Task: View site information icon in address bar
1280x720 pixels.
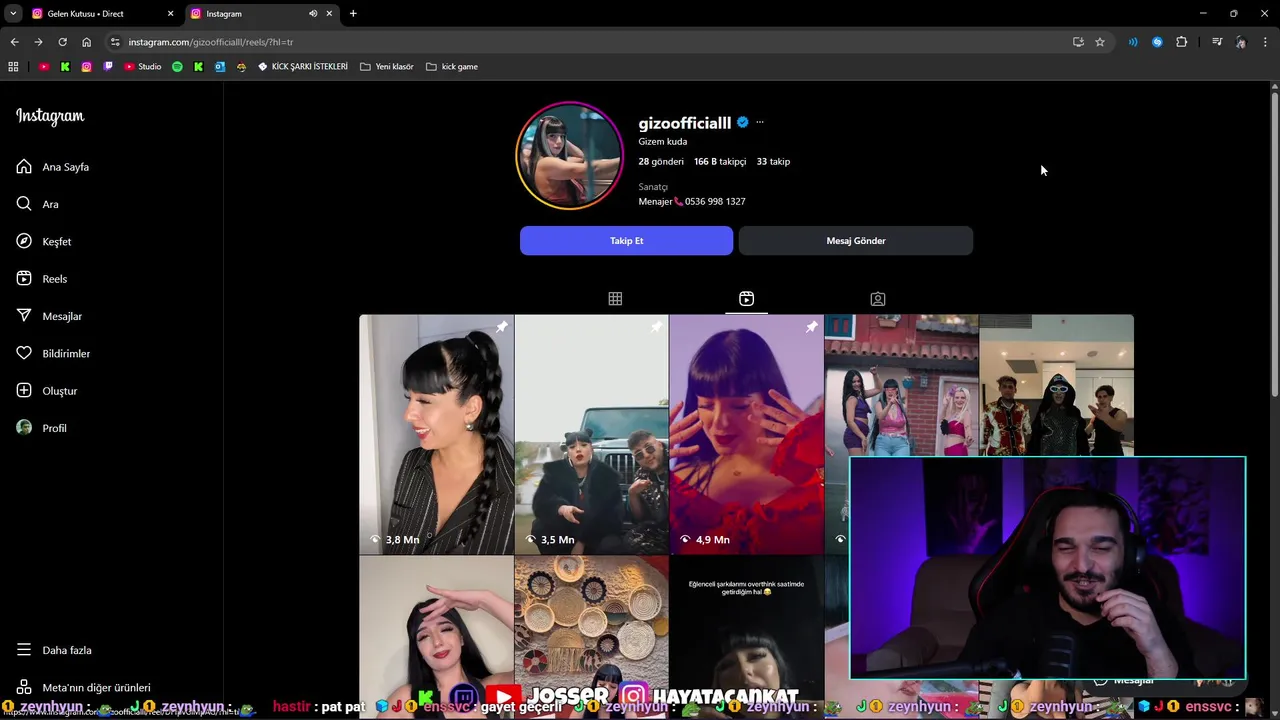Action: pyautogui.click(x=115, y=42)
